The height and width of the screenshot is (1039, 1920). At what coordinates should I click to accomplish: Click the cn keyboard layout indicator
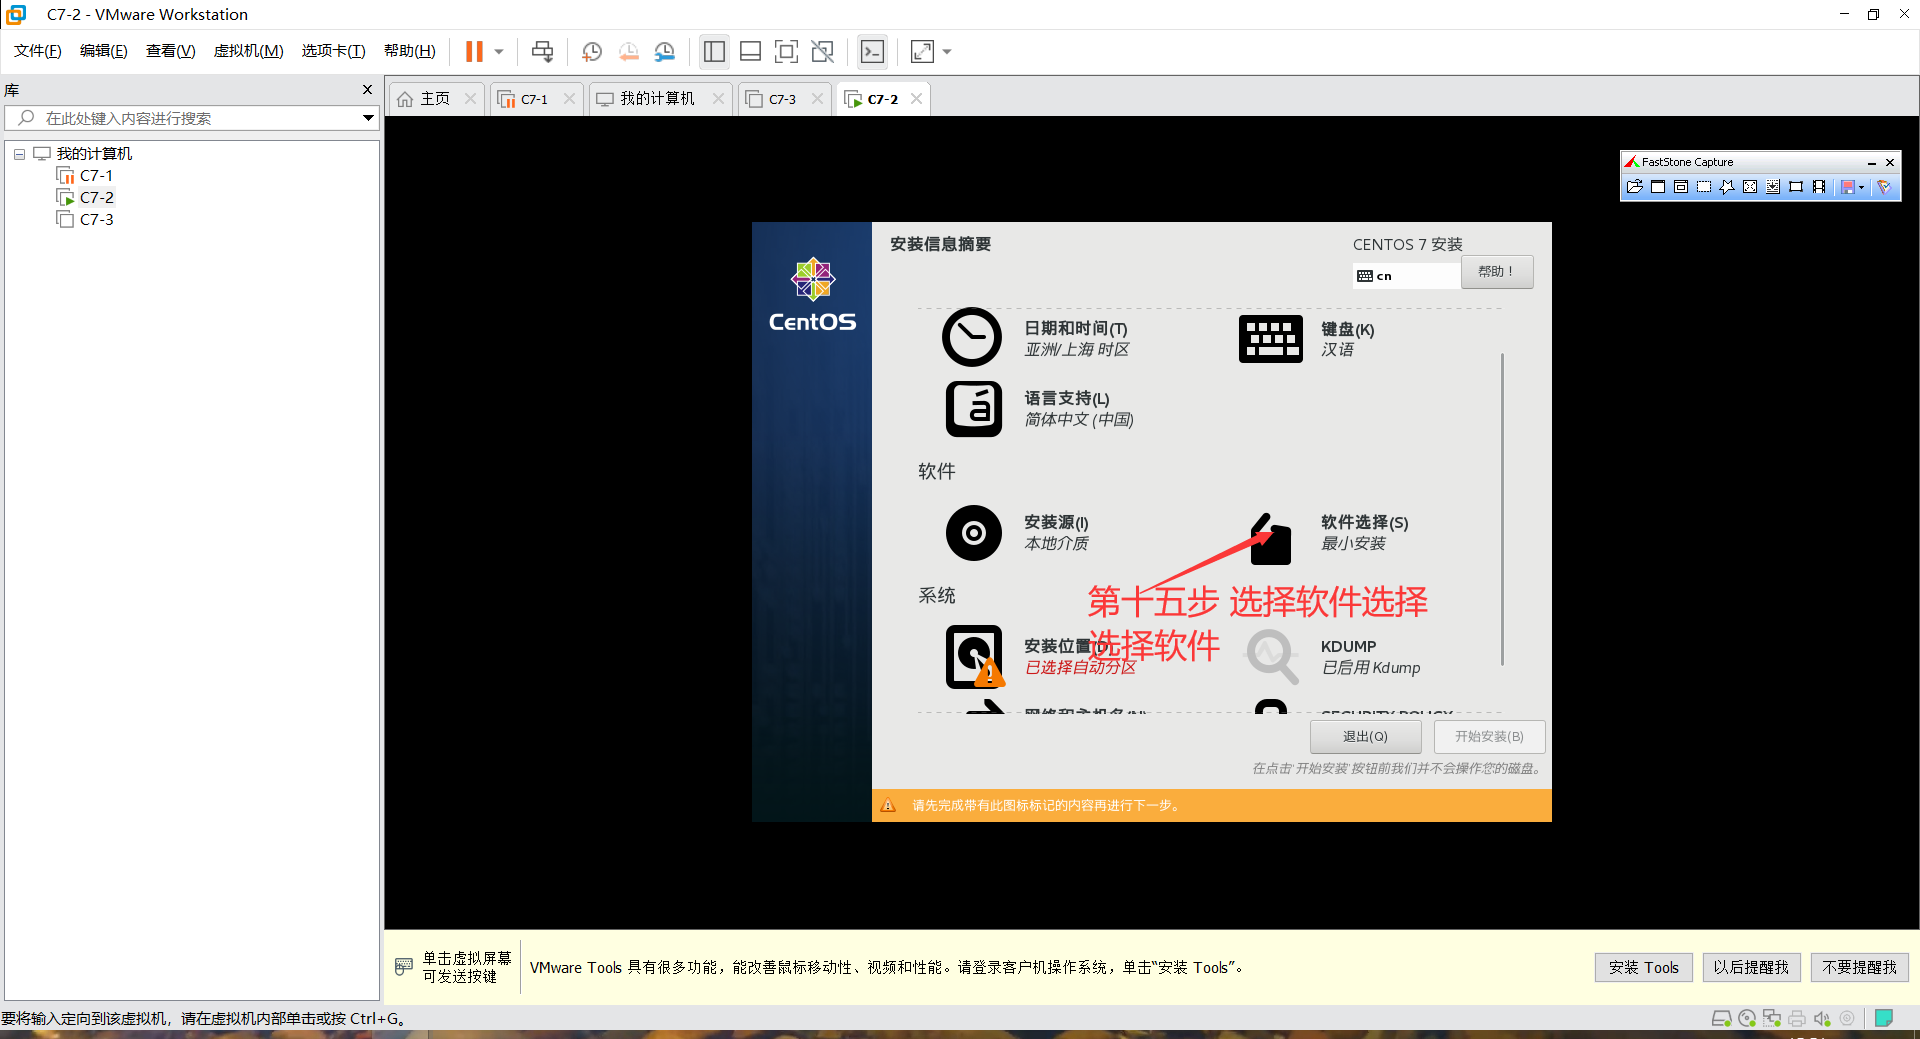point(1406,276)
